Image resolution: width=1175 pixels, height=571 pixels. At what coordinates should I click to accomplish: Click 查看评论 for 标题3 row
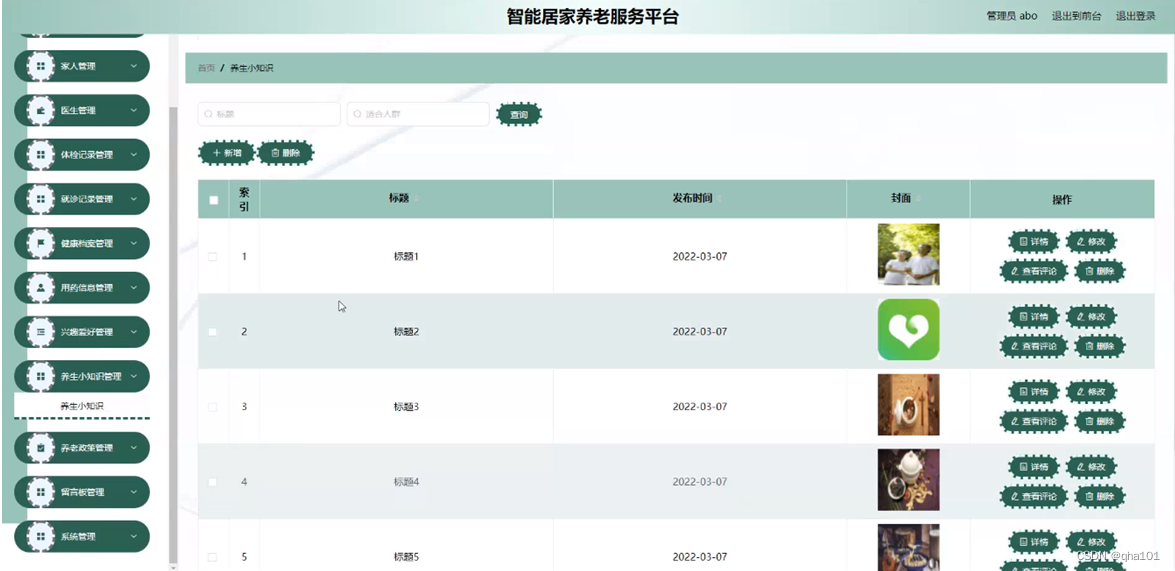point(1033,421)
